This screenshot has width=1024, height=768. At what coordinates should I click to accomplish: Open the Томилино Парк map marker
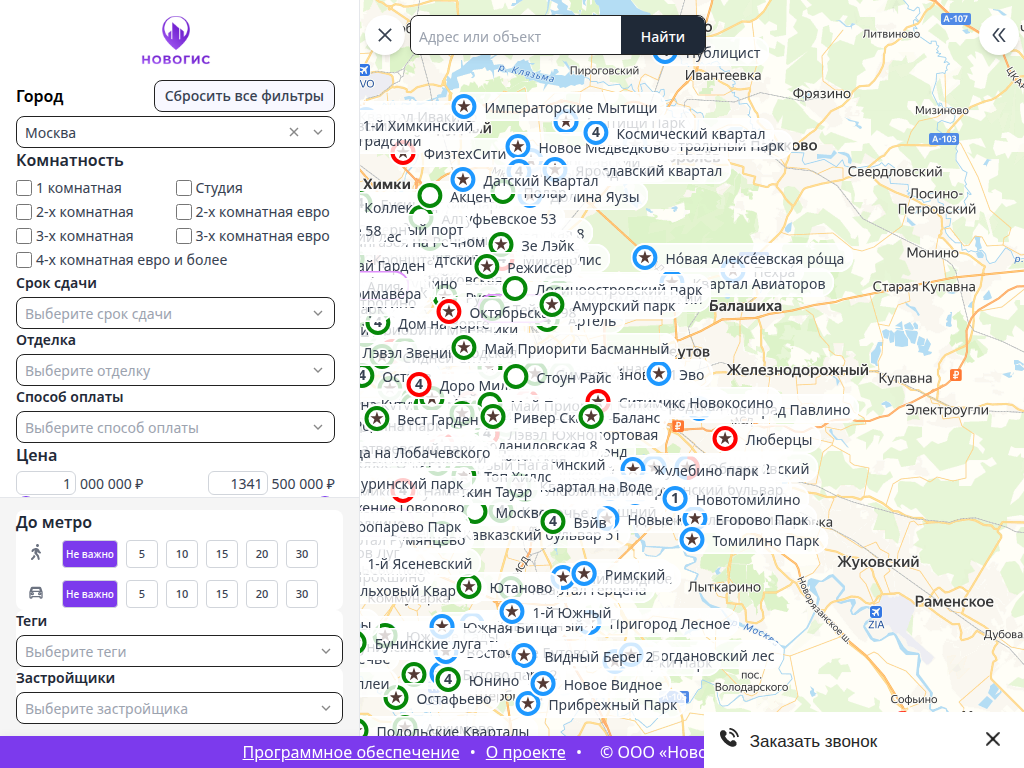tap(692, 540)
